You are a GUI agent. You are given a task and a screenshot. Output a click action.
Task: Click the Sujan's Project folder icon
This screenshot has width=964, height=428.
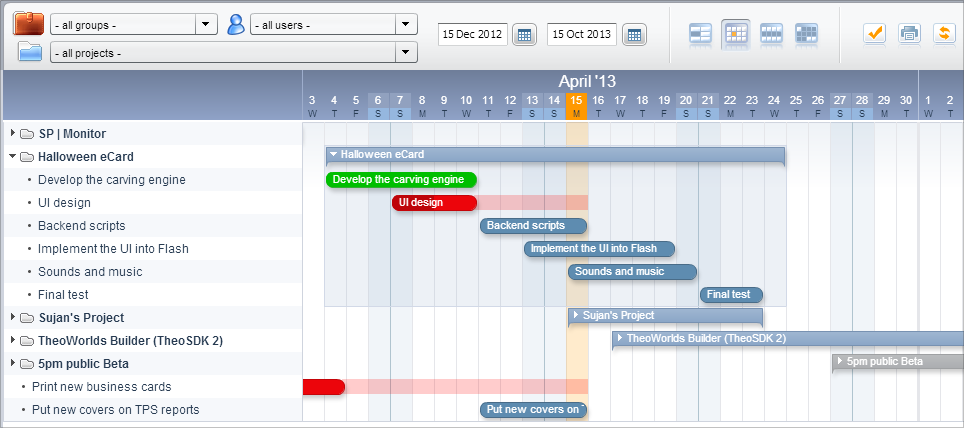(x=26, y=318)
